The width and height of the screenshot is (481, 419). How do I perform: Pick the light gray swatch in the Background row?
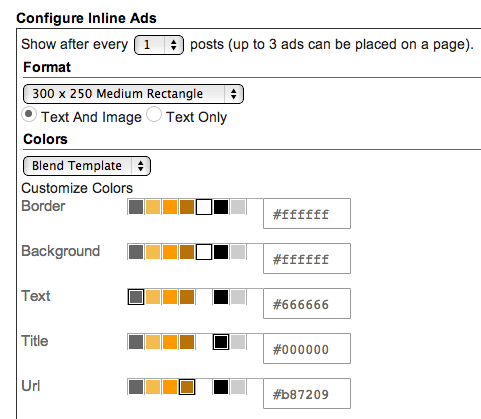tap(238, 252)
